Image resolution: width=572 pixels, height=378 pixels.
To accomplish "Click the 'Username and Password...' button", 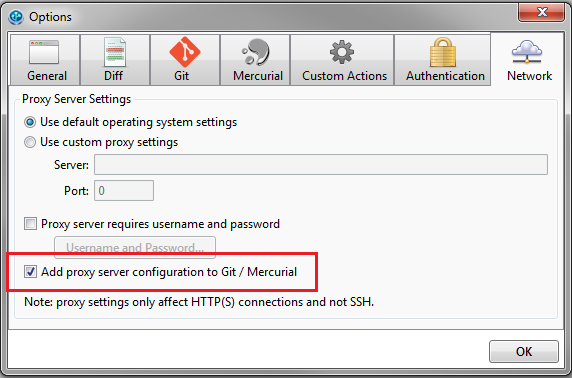I will (135, 247).
